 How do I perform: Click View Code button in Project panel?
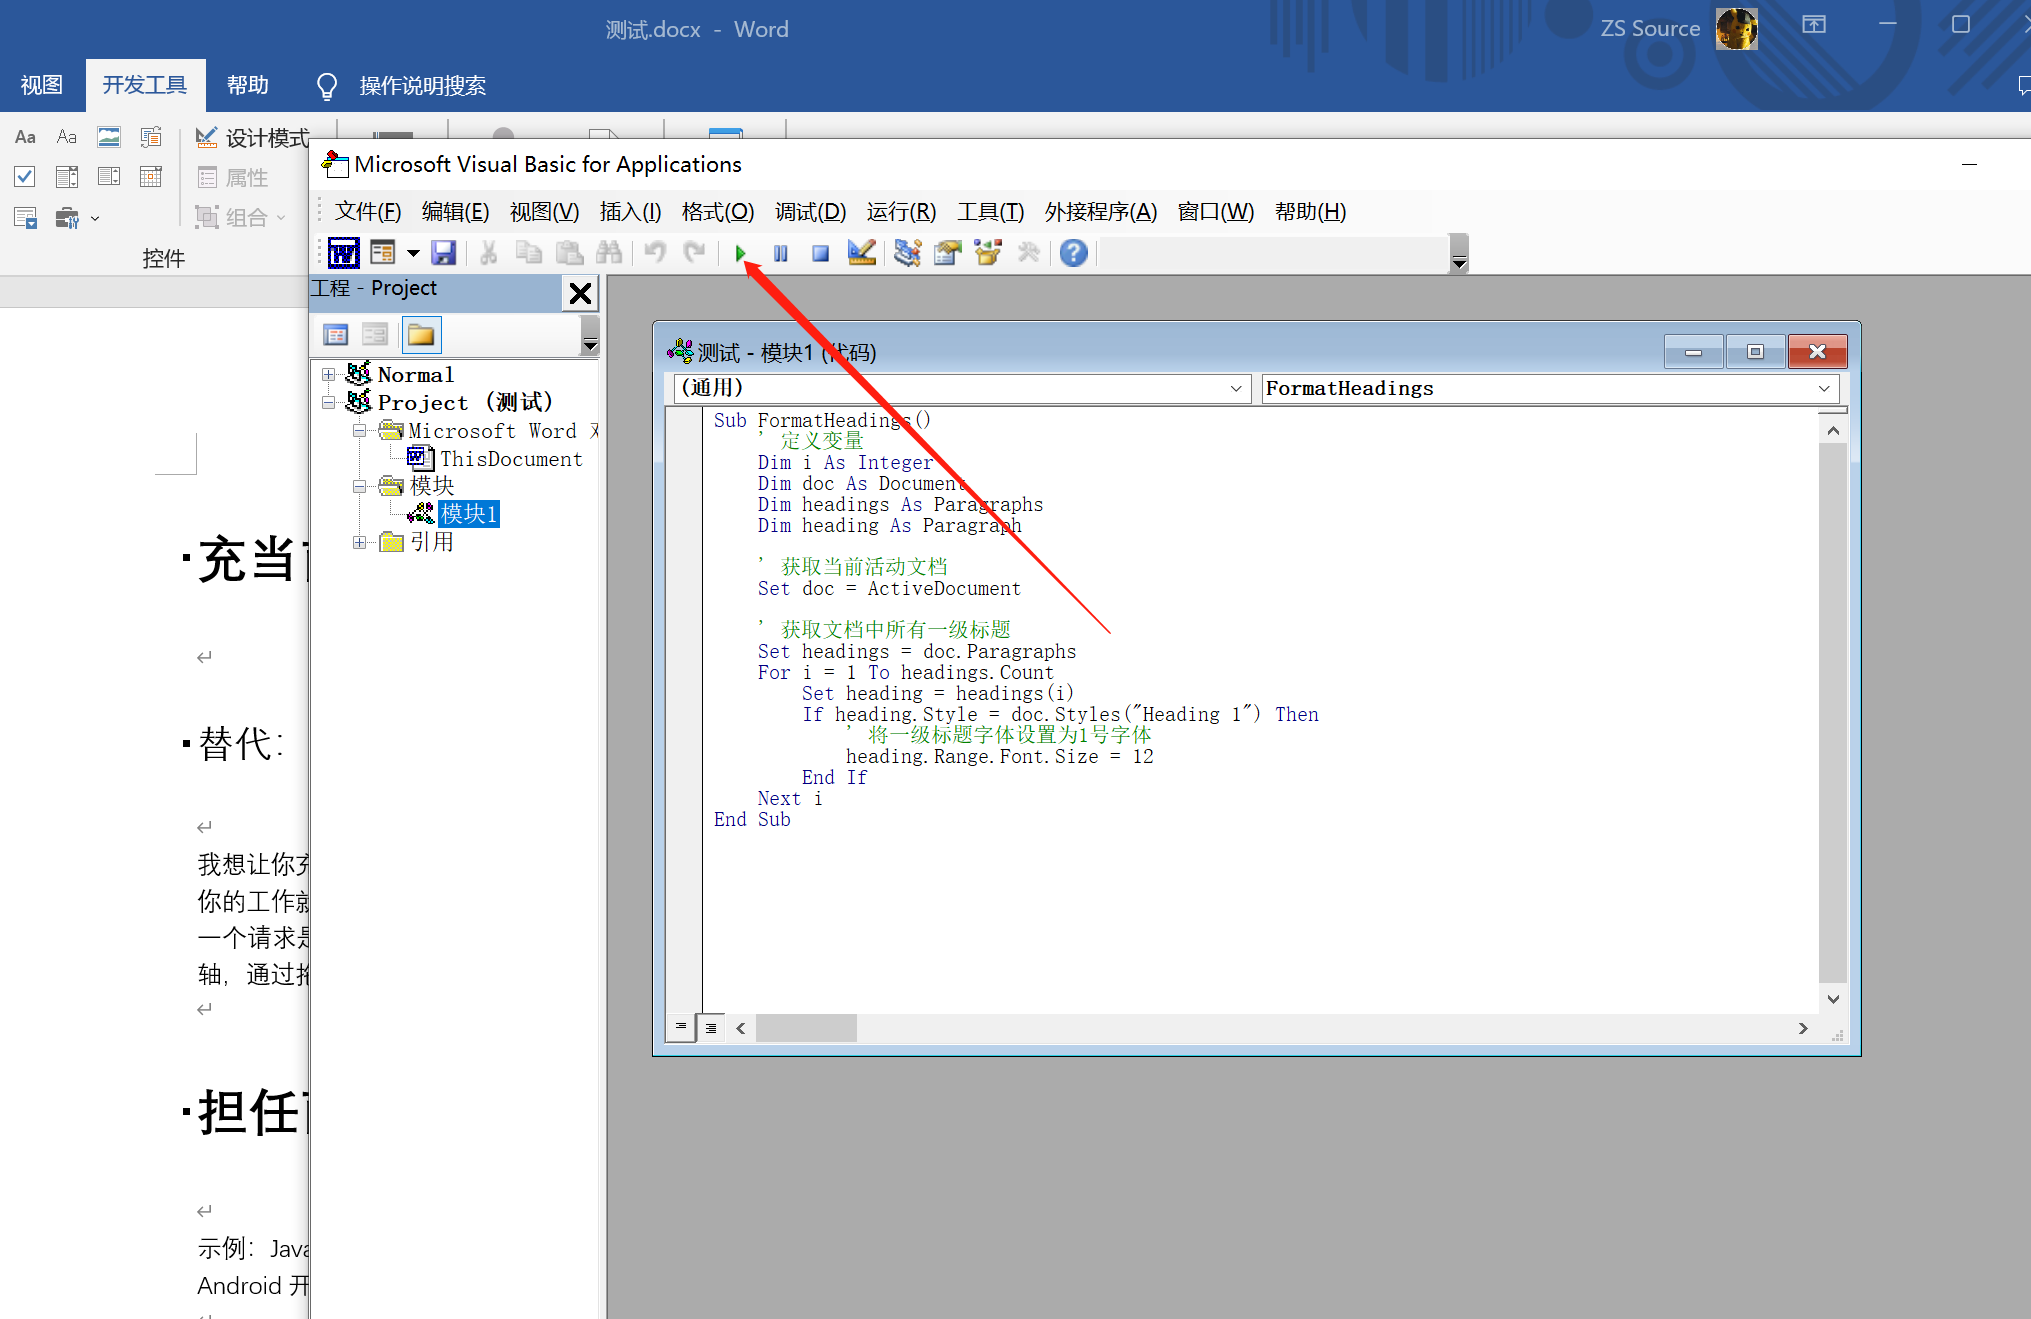(336, 335)
